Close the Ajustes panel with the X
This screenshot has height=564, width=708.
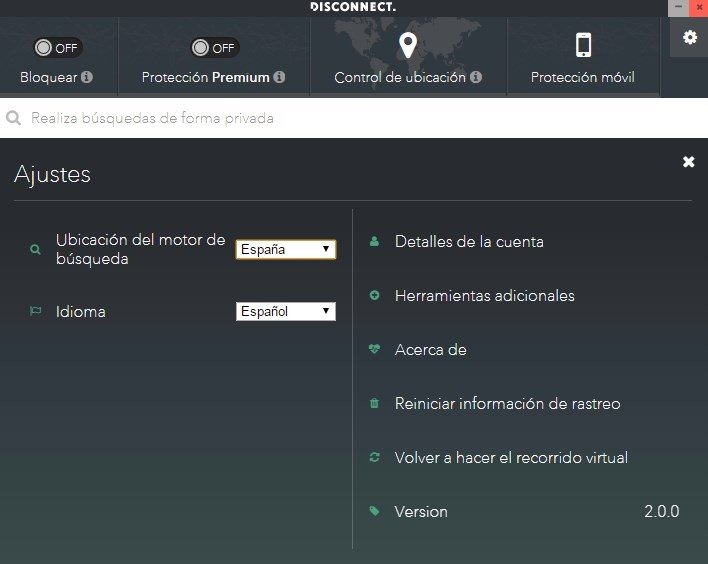click(689, 162)
